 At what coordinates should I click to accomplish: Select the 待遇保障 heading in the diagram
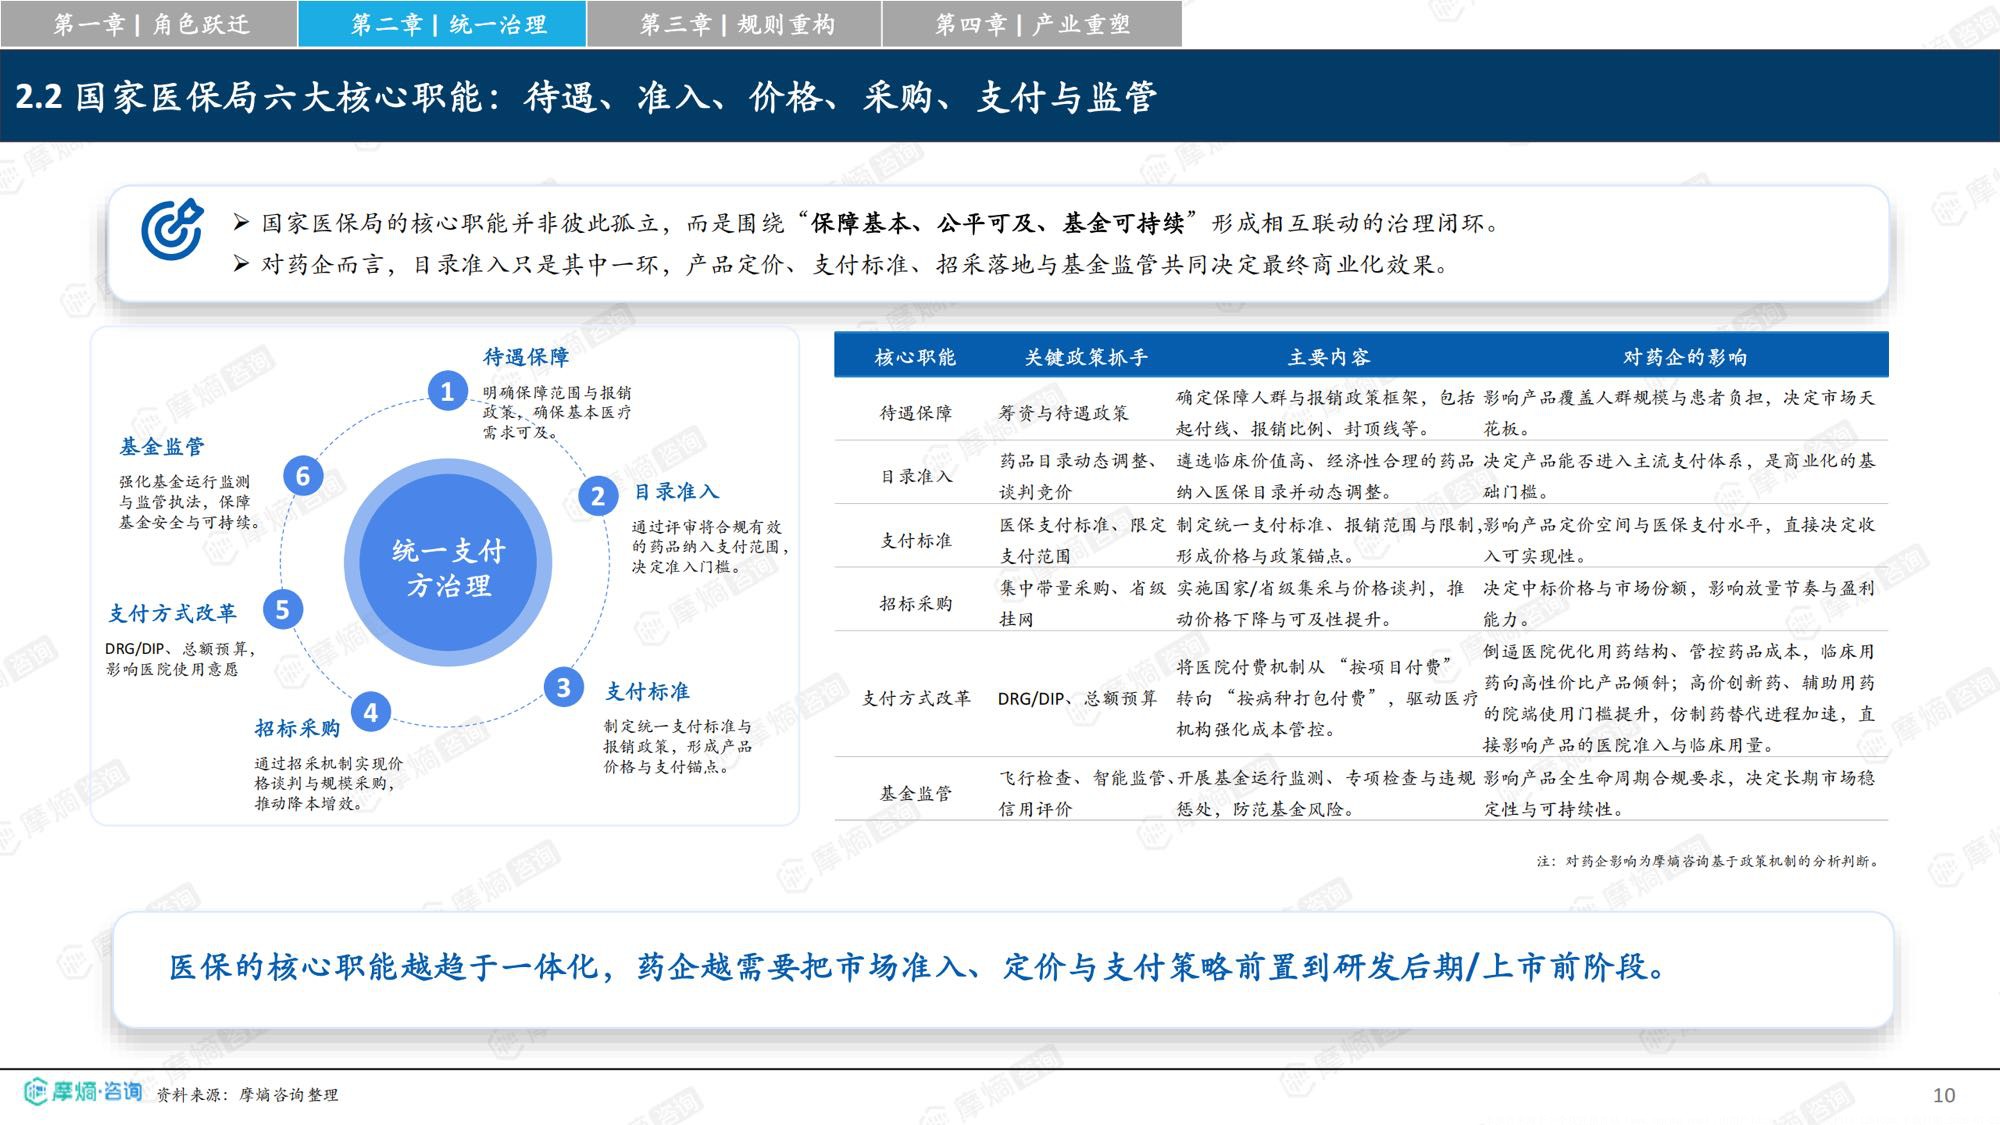526,357
